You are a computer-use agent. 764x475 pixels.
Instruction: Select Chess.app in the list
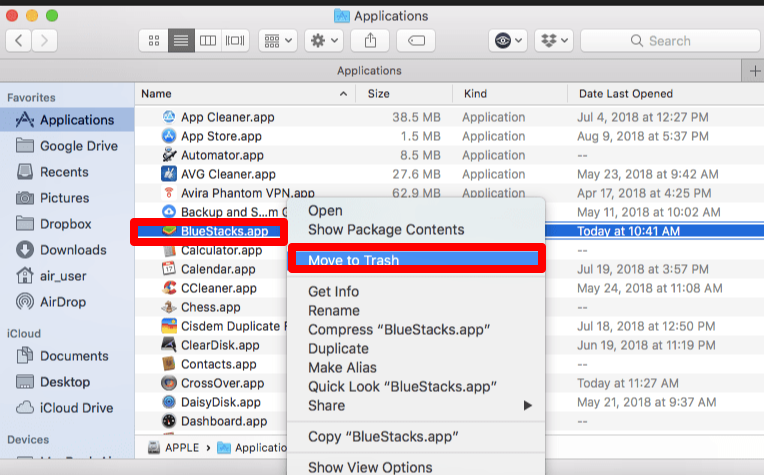pos(211,307)
